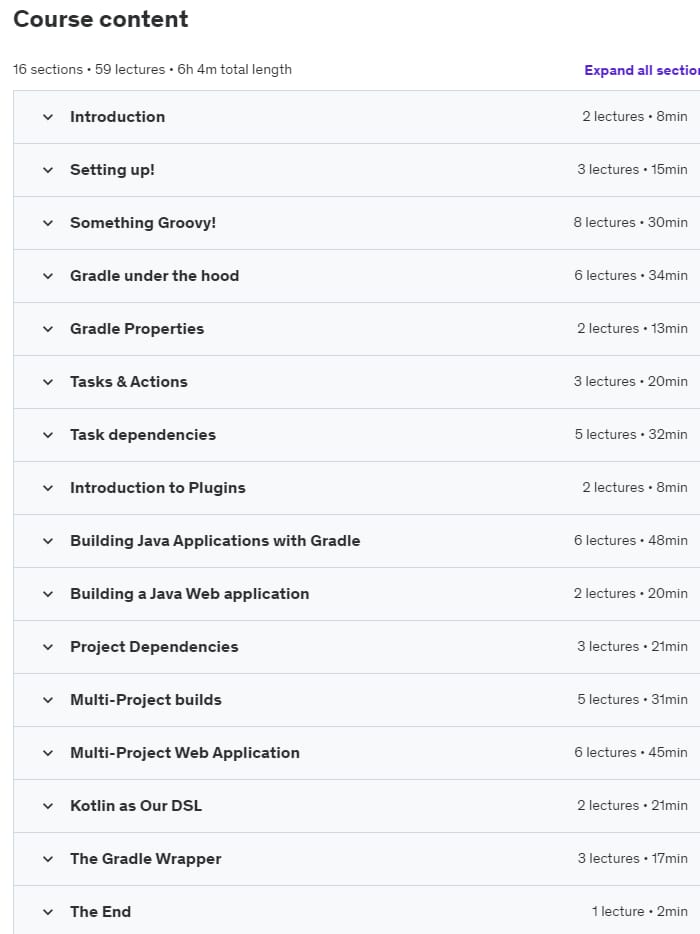Expand the Introduction section chevron
This screenshot has height=934, width=700.
coord(48,117)
